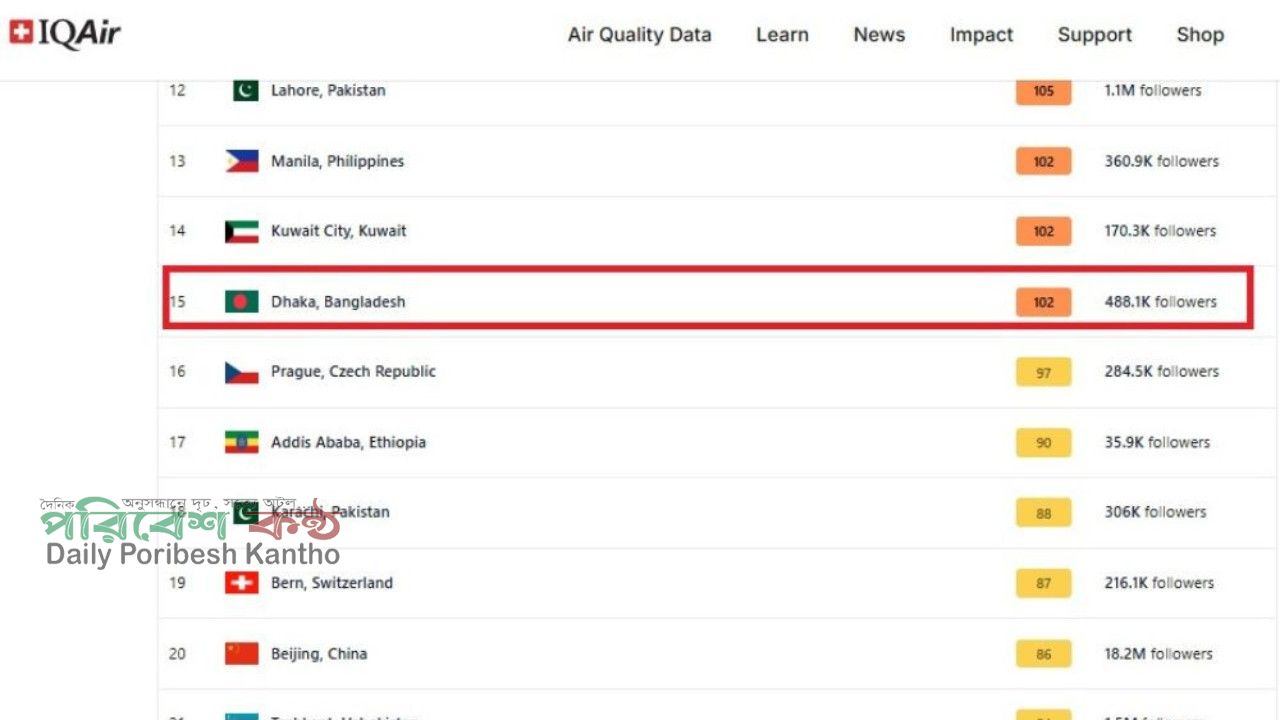Click the Pakistan flag beside Lahore
1280x720 pixels.
point(245,91)
